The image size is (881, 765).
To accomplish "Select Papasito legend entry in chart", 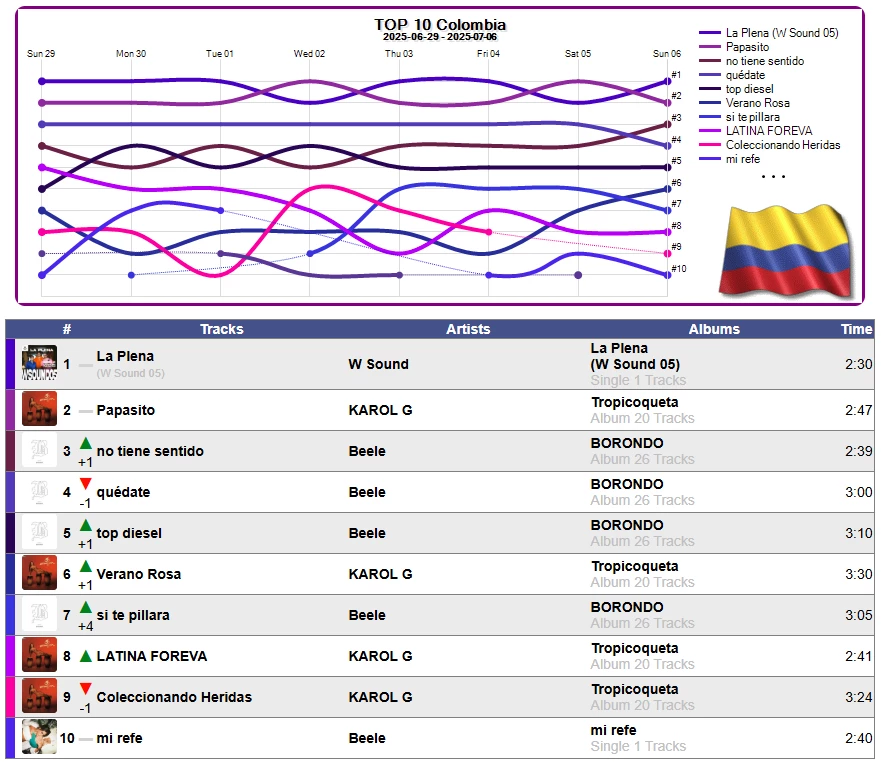I will click(x=747, y=47).
